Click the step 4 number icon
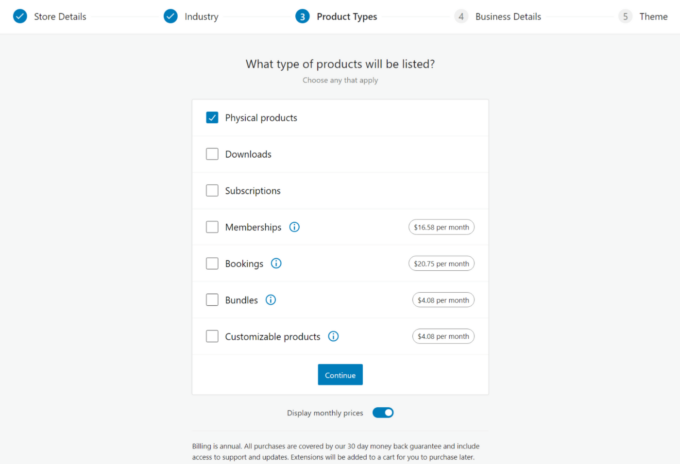This screenshot has height=464, width=680. tap(461, 16)
